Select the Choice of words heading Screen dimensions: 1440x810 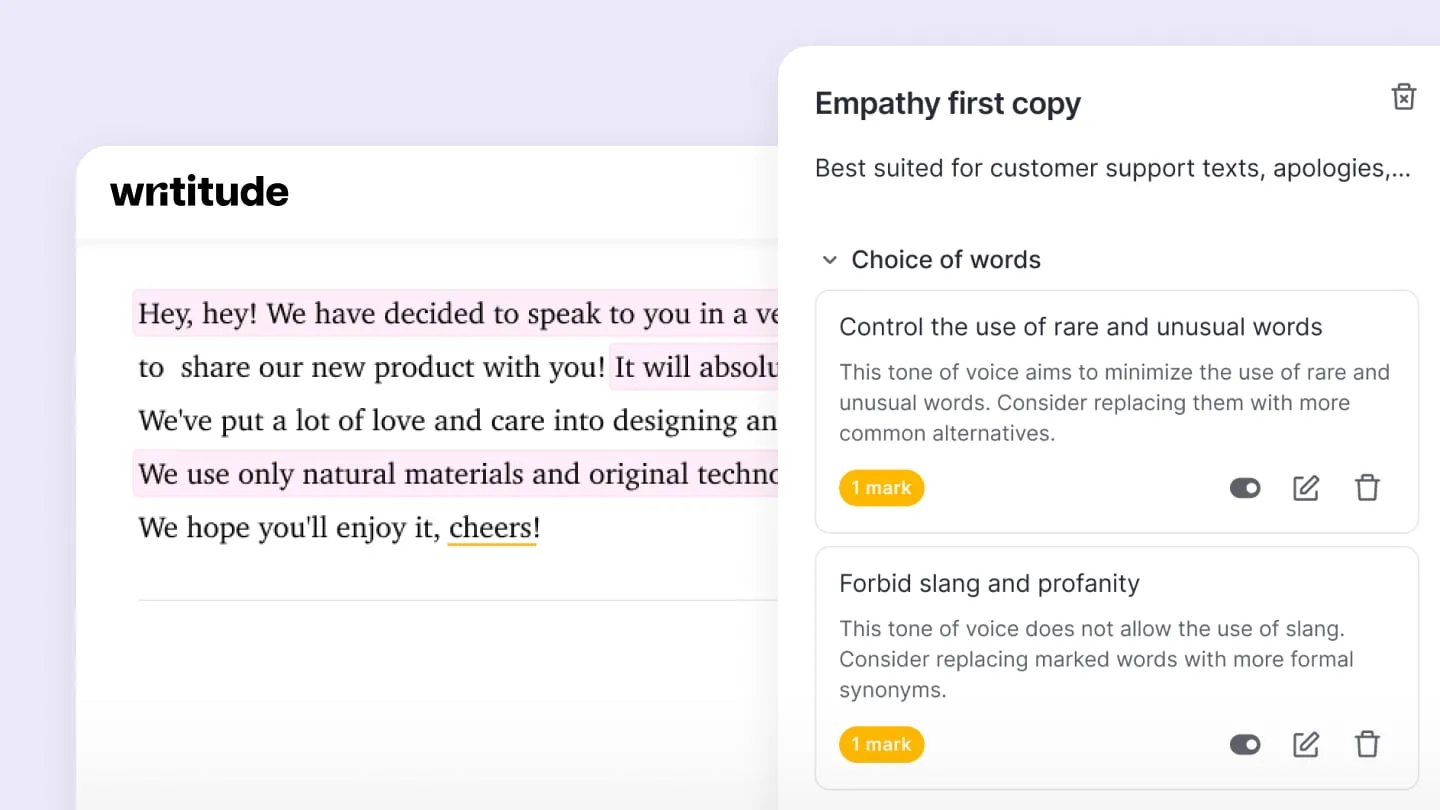click(x=946, y=259)
